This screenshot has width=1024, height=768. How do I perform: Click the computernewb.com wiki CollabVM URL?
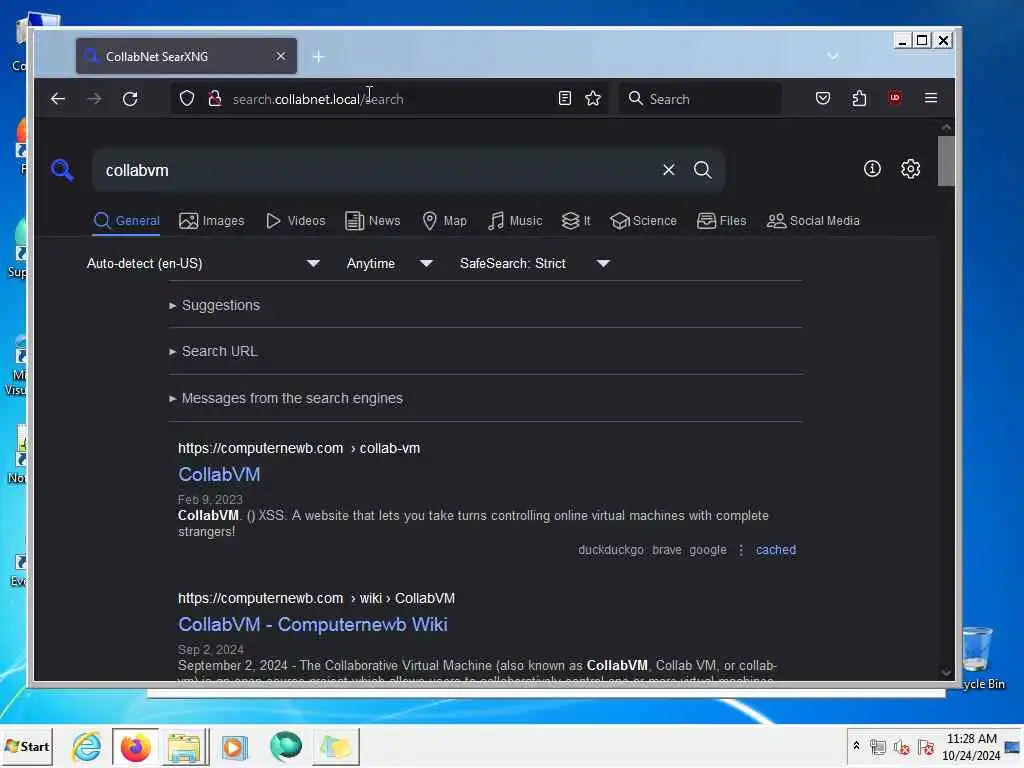[x=317, y=598]
